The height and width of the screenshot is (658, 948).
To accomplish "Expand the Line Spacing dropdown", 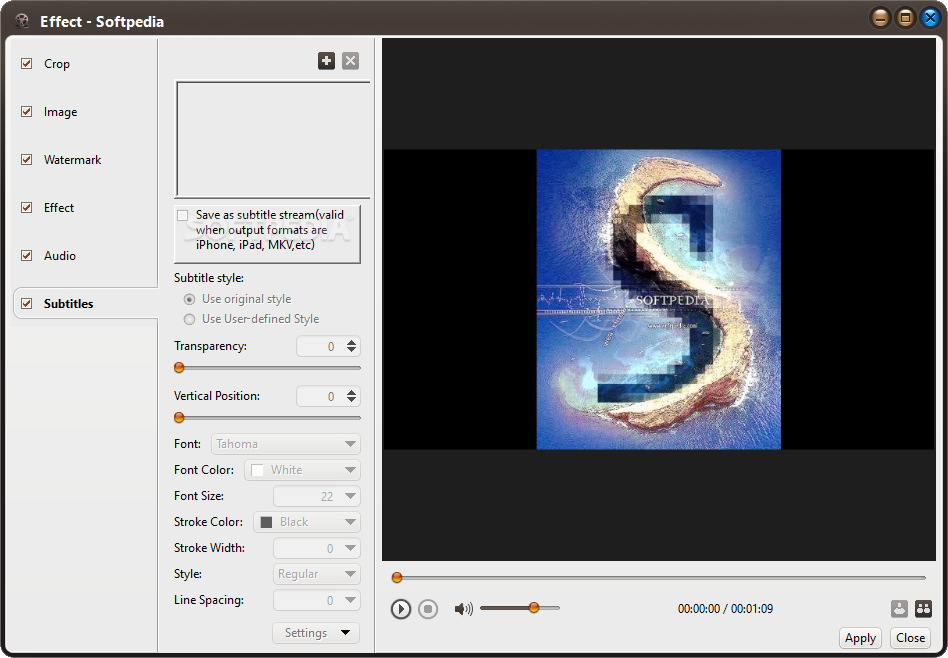I will [x=317, y=600].
